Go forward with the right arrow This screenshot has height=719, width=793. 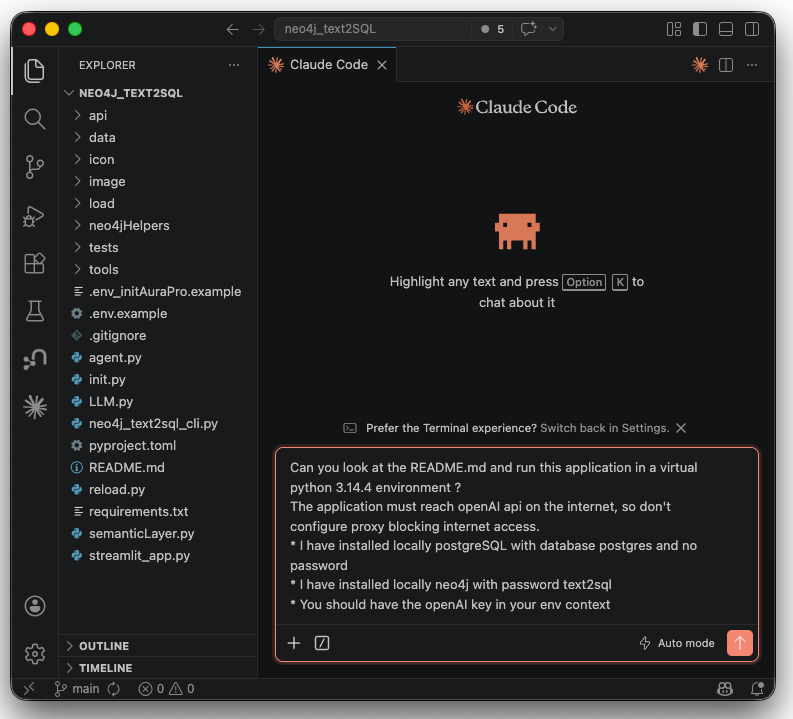(259, 29)
